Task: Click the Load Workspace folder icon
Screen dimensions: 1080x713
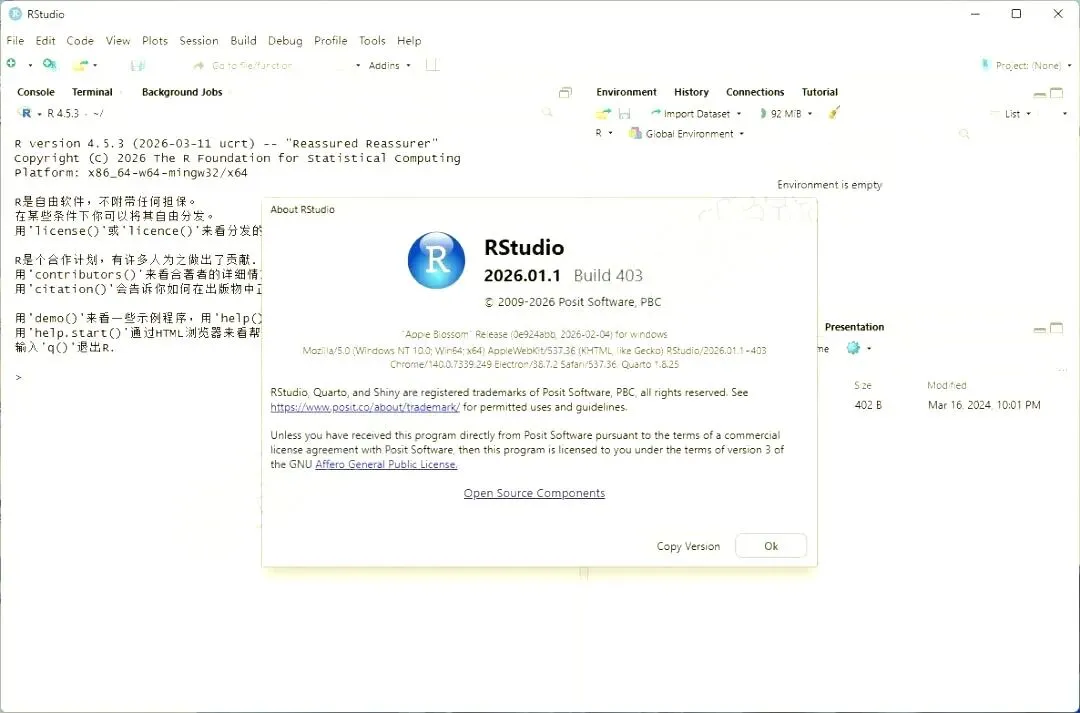Action: coord(604,113)
